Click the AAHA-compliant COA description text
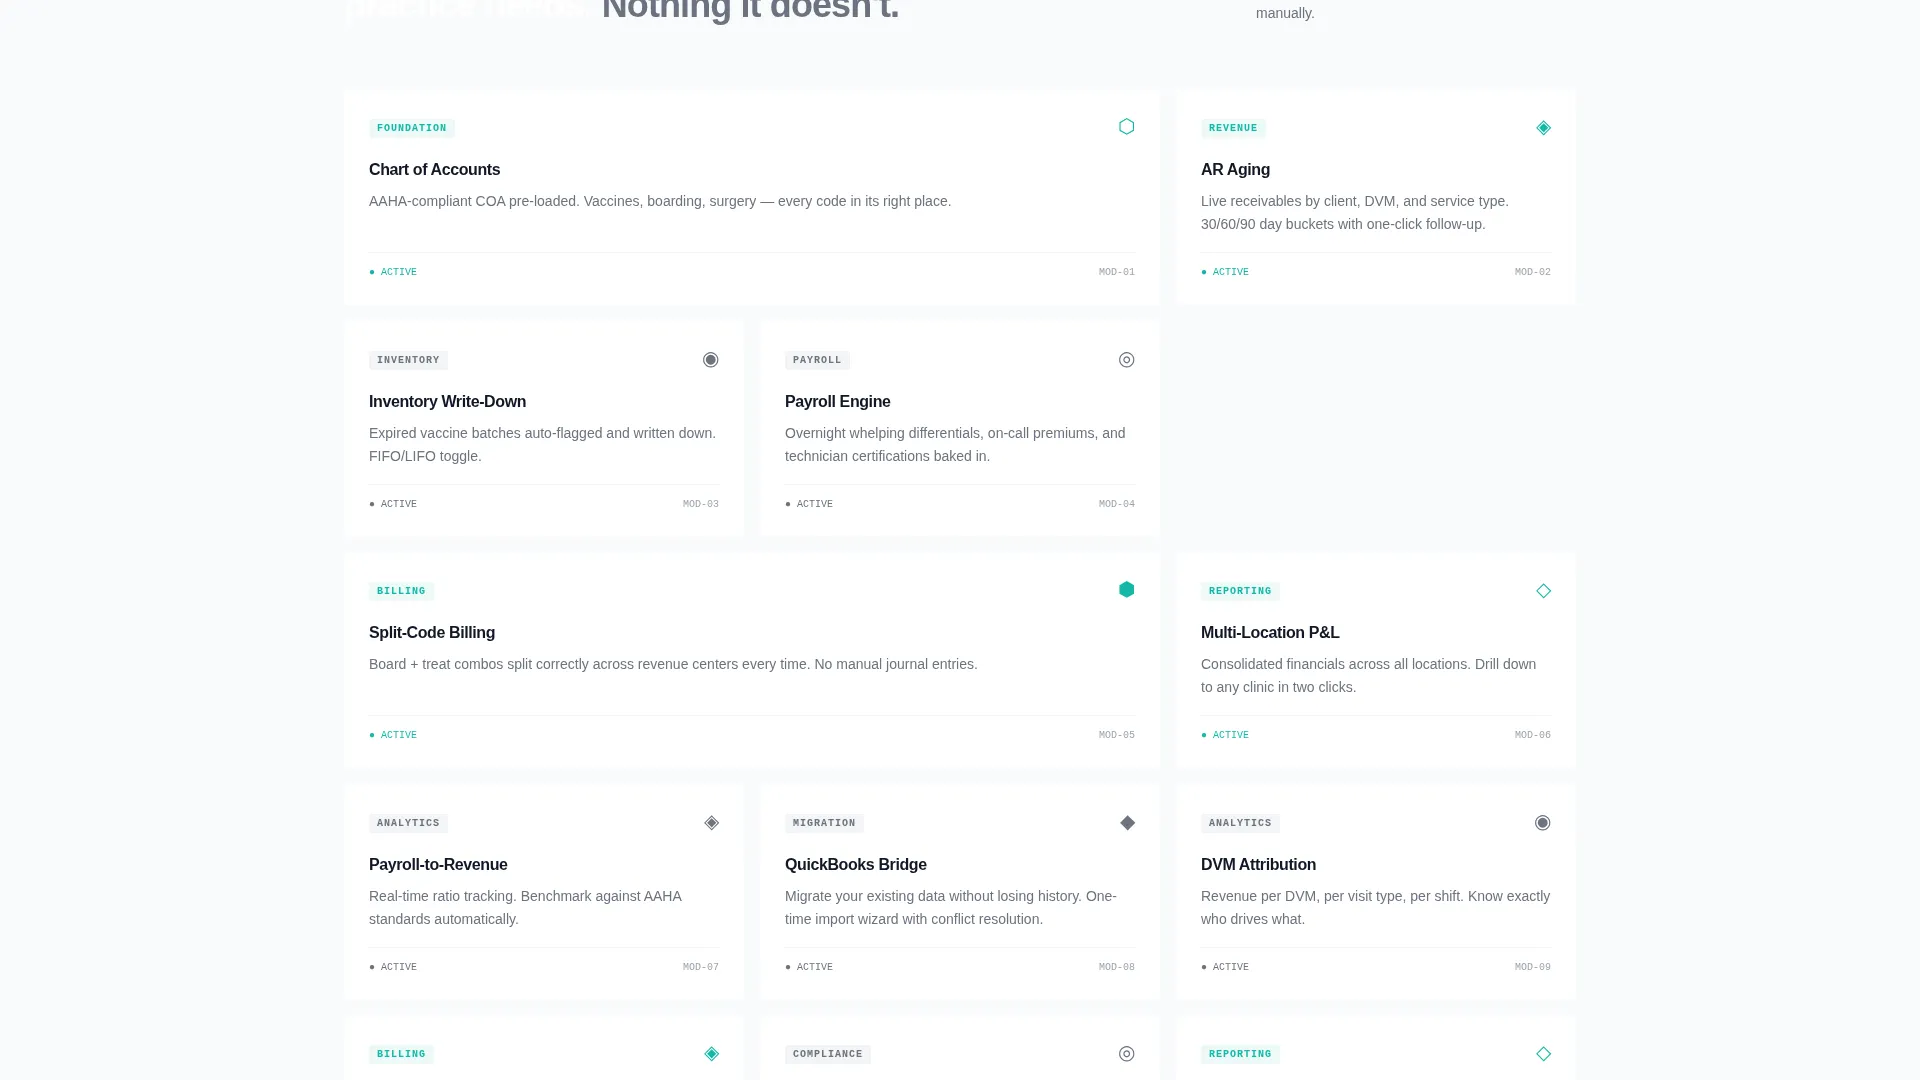This screenshot has width=1920, height=1080. tap(660, 201)
